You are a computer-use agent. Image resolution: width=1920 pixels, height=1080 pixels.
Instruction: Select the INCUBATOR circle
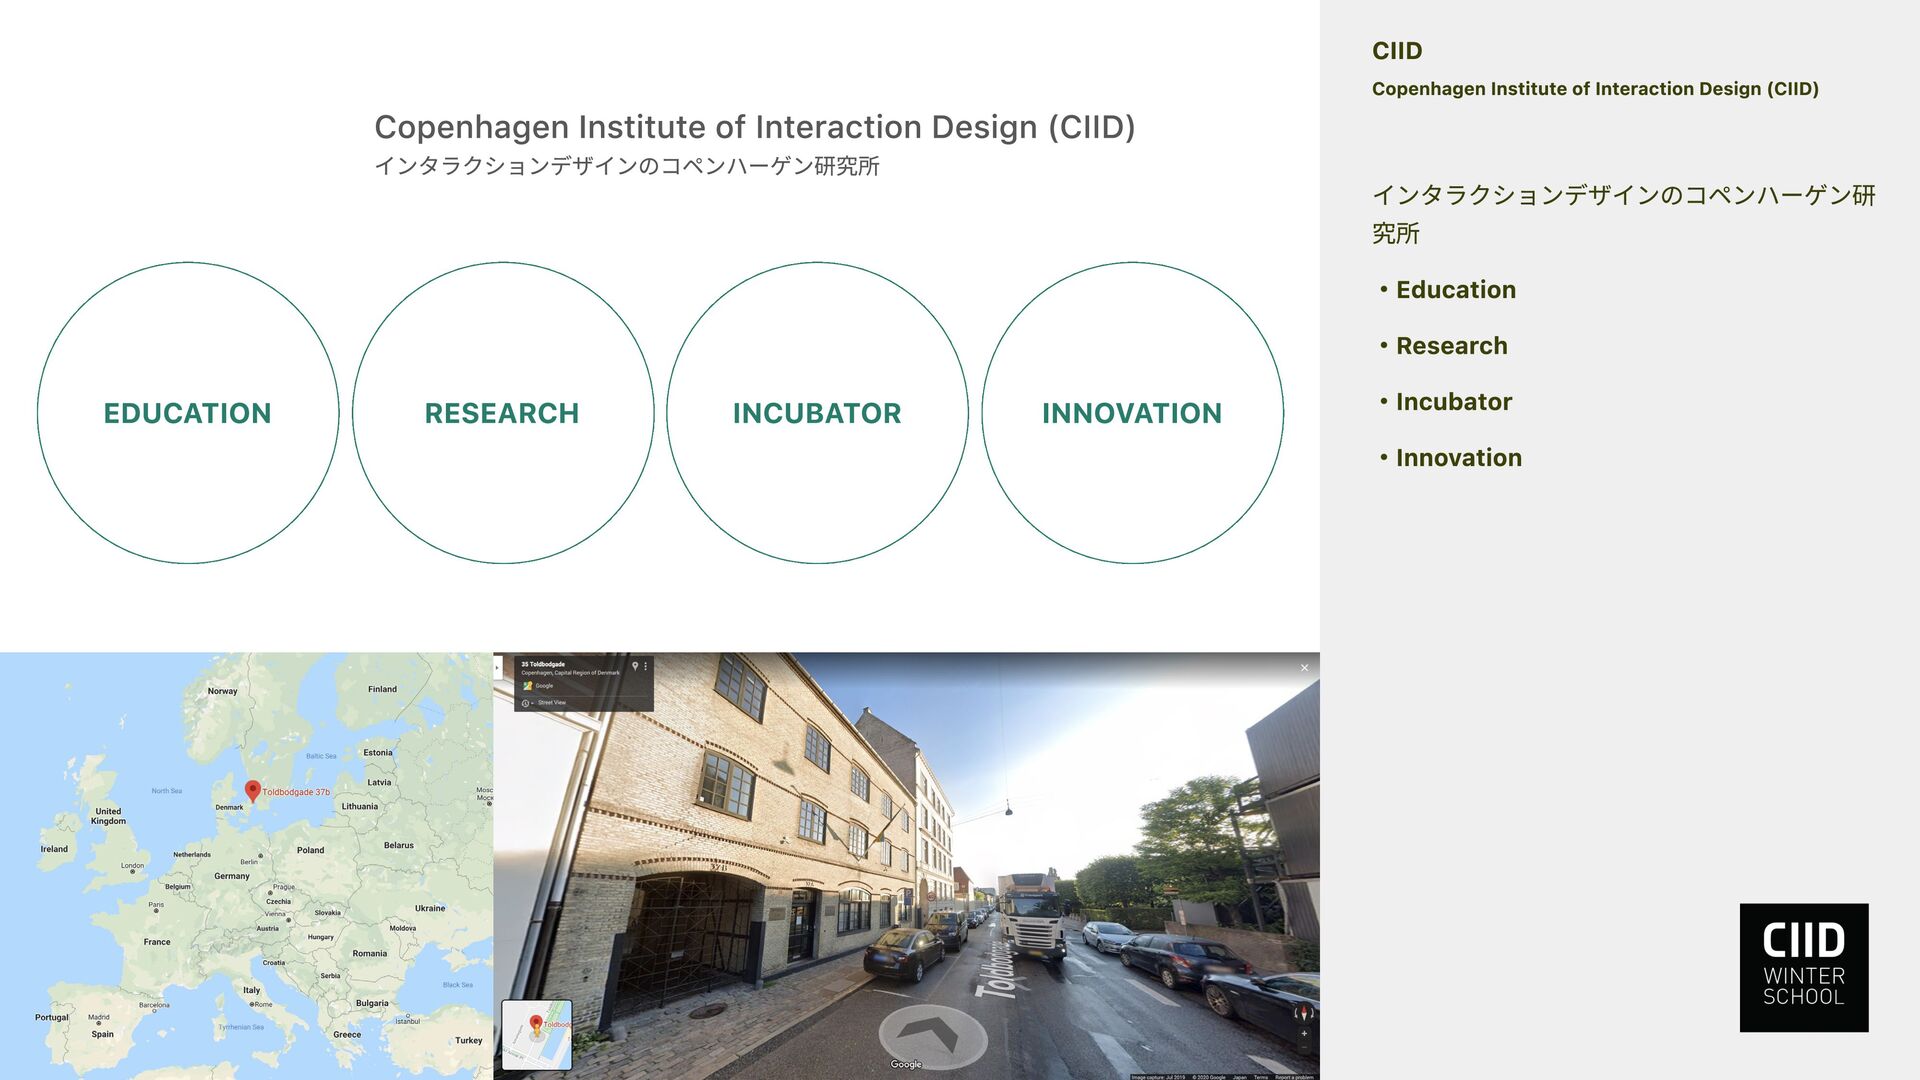817,413
